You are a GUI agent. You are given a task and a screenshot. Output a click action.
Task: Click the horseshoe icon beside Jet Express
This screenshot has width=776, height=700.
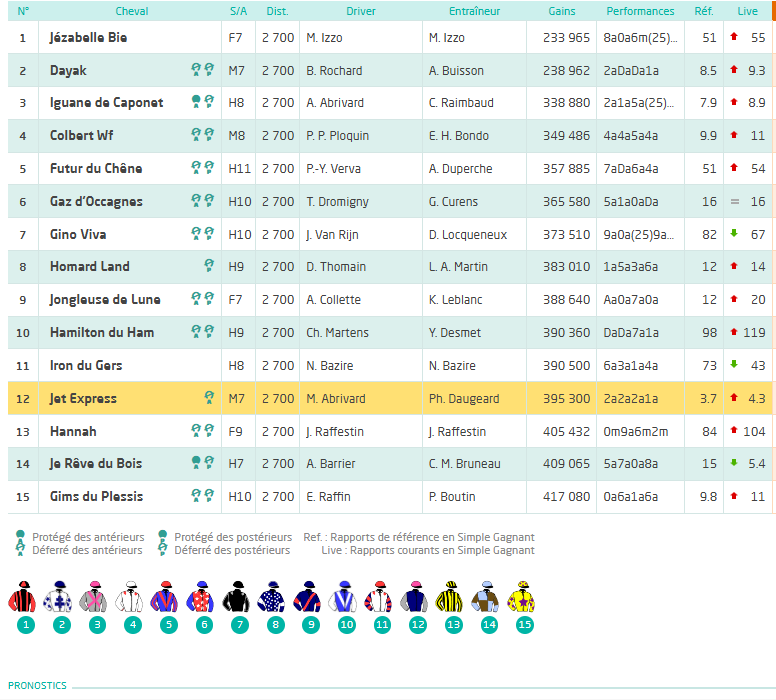coord(209,397)
